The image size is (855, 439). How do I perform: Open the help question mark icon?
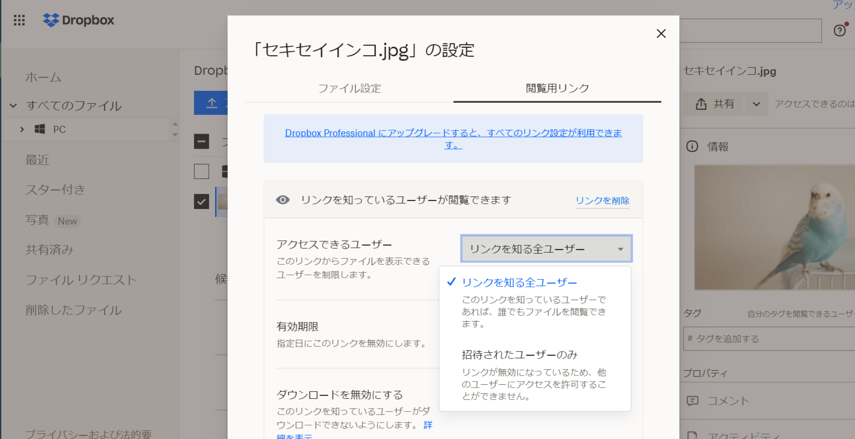pyautogui.click(x=840, y=31)
